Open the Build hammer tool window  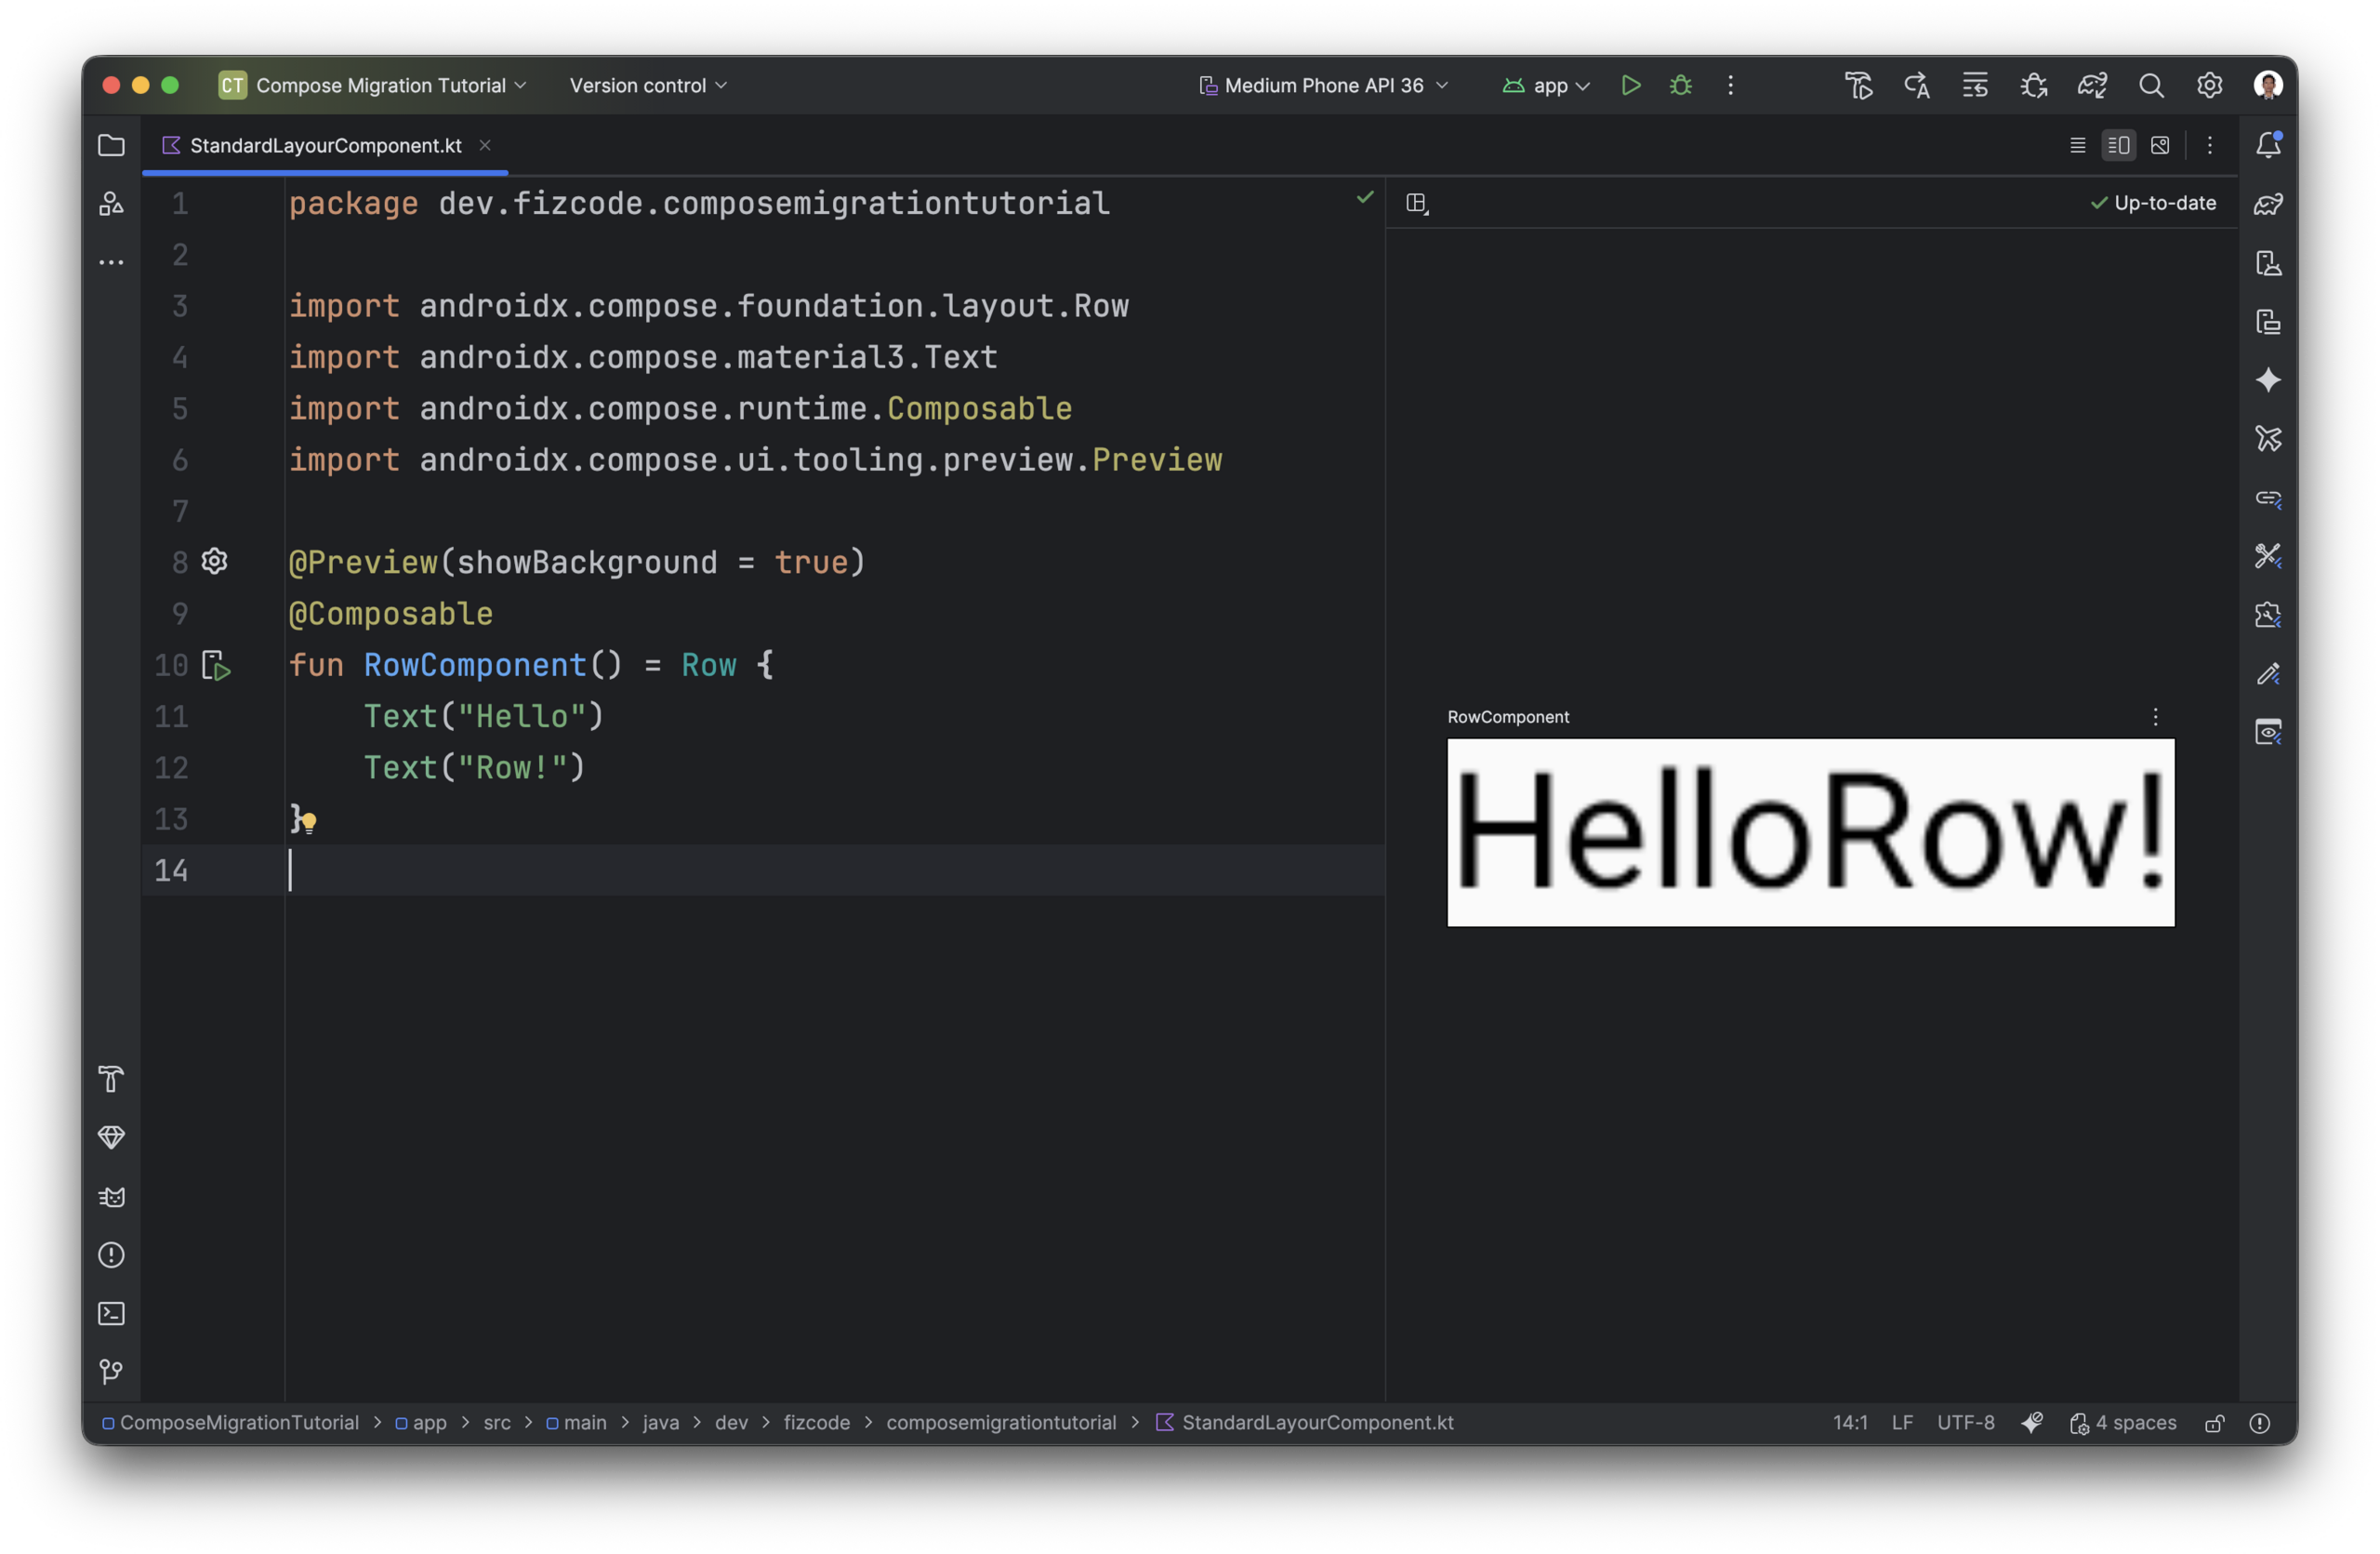(x=111, y=1079)
